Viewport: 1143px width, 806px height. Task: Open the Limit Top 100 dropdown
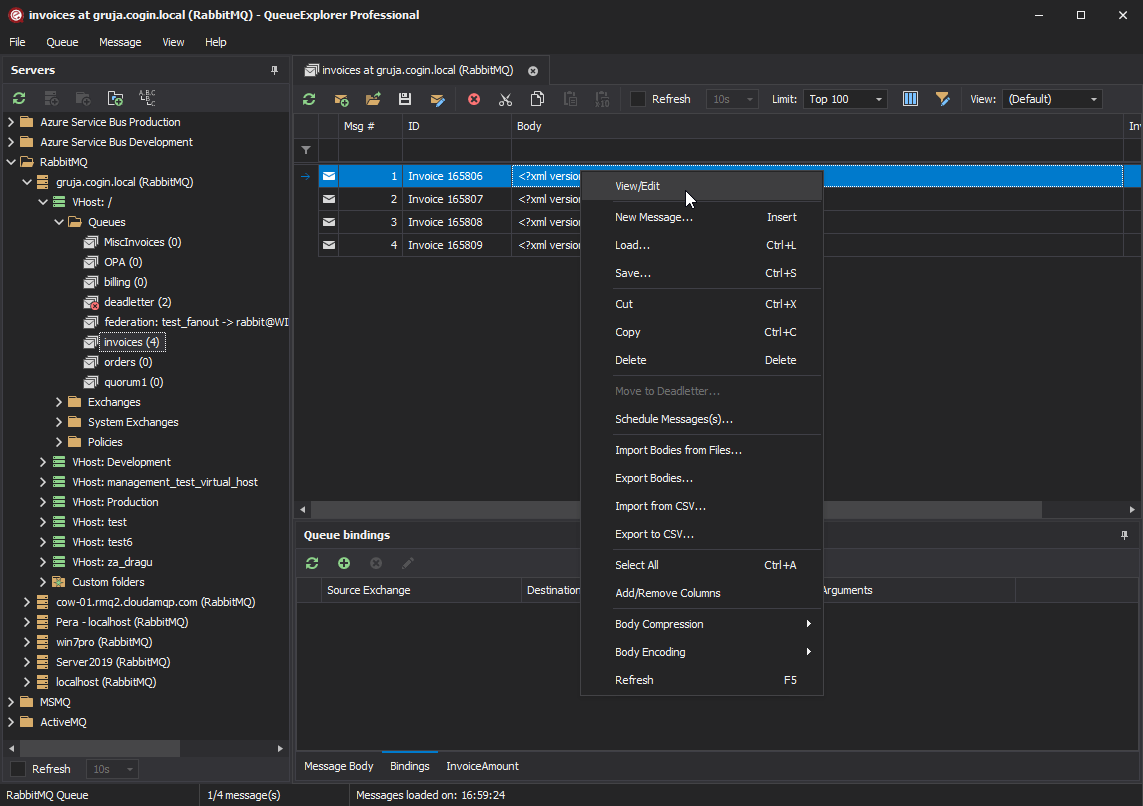coord(845,99)
